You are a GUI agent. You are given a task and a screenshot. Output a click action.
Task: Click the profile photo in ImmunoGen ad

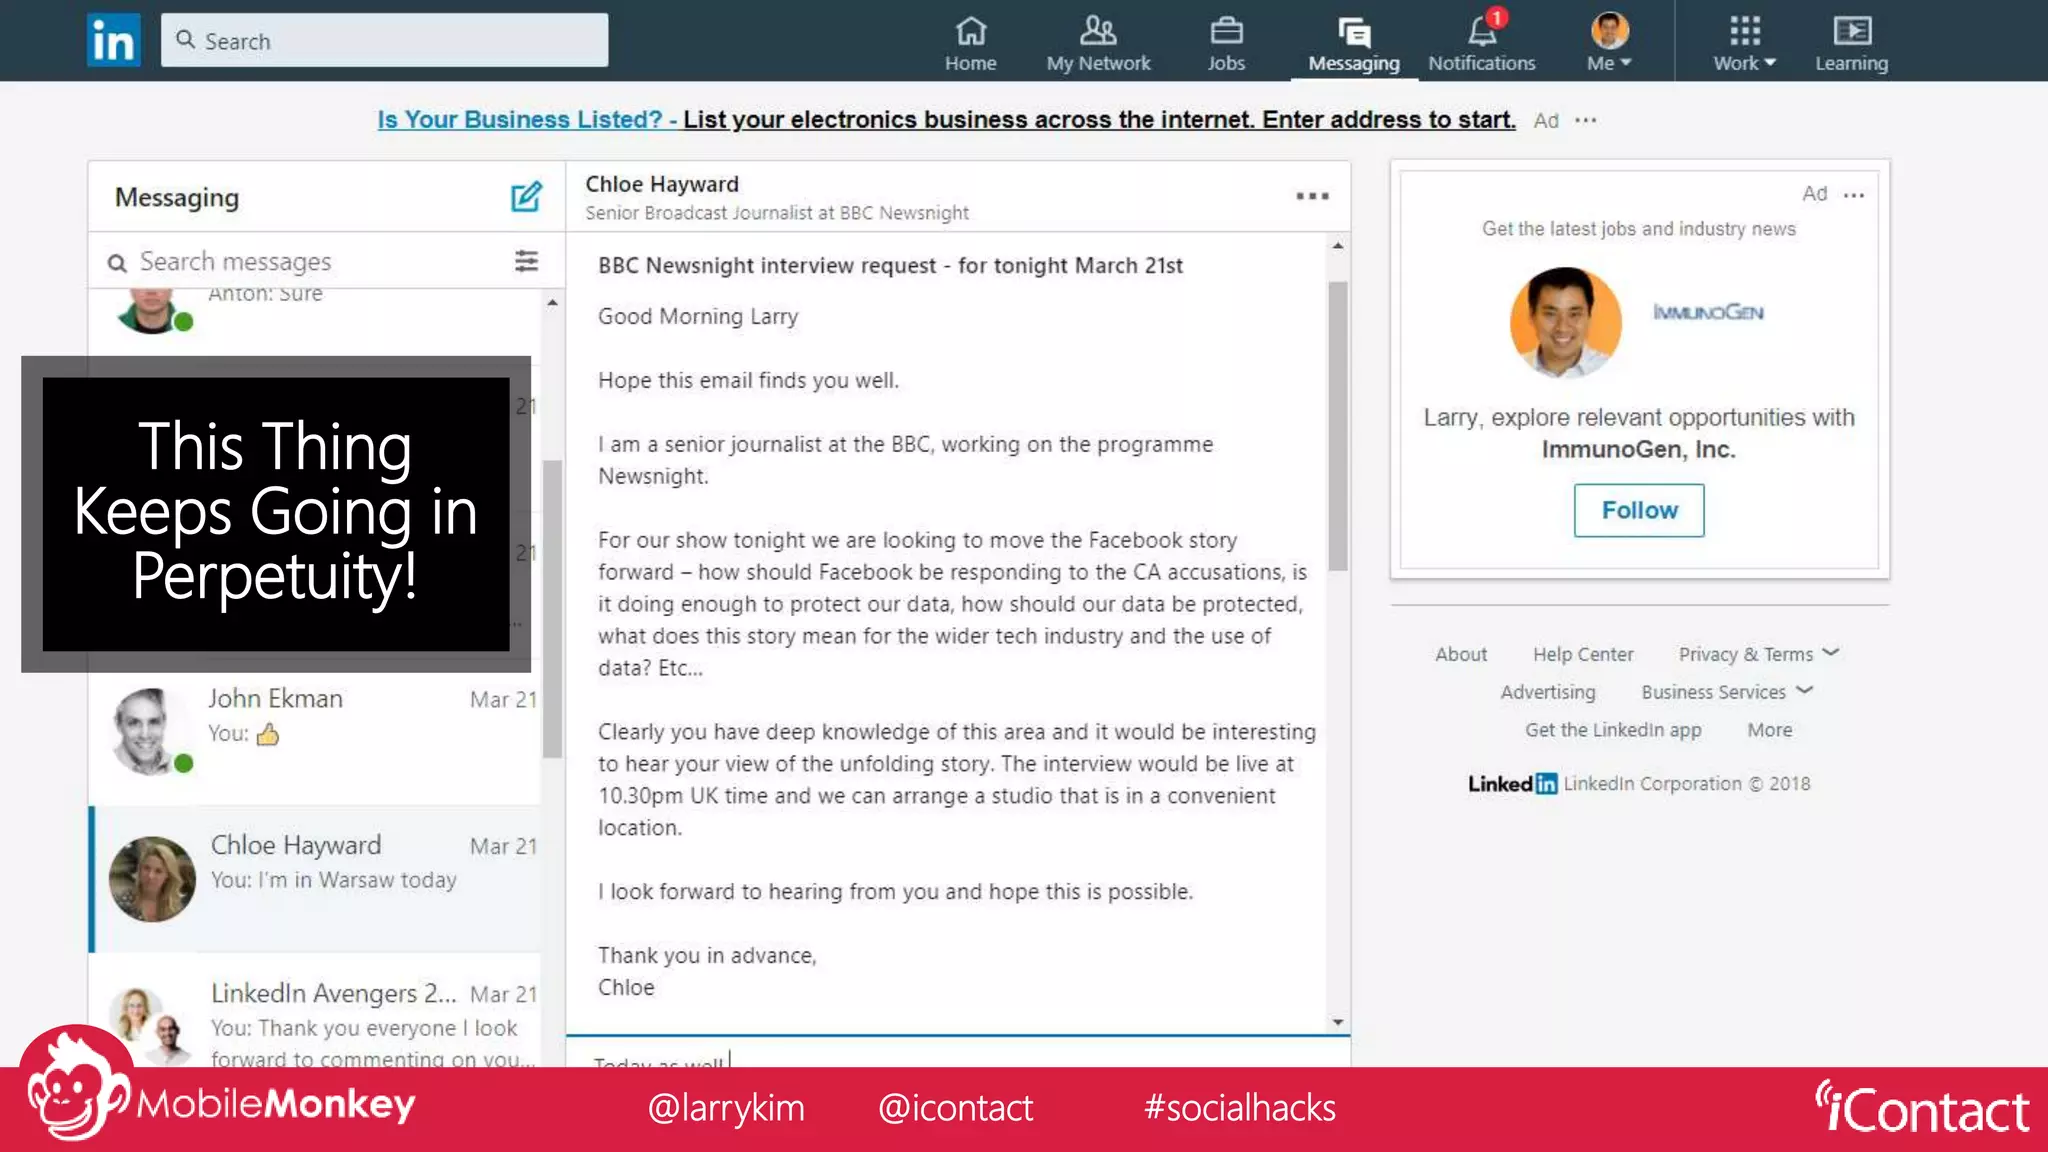point(1565,322)
